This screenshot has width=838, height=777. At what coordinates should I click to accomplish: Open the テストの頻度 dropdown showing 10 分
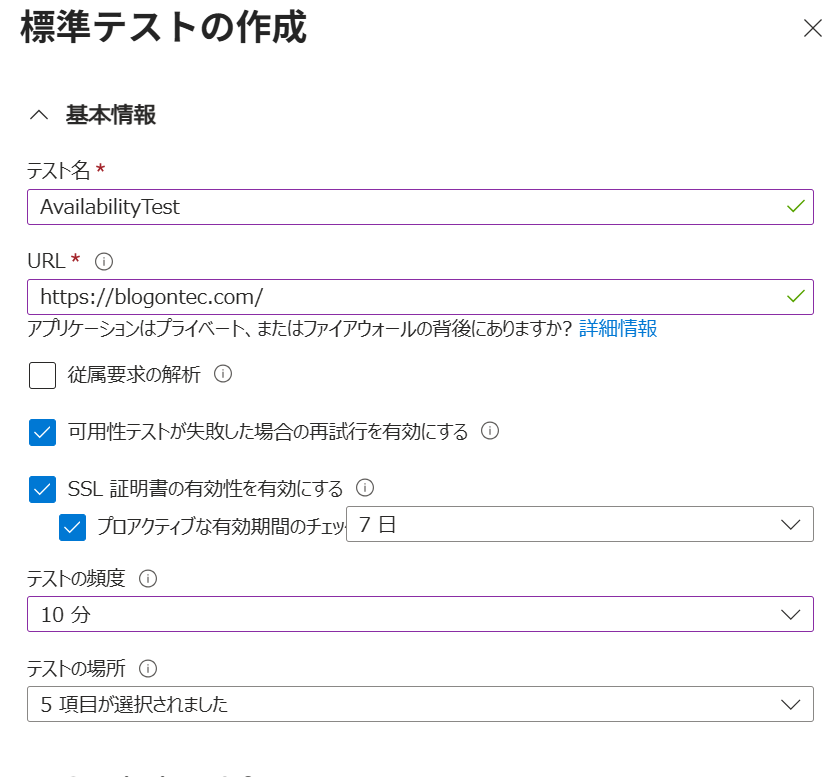(420, 614)
